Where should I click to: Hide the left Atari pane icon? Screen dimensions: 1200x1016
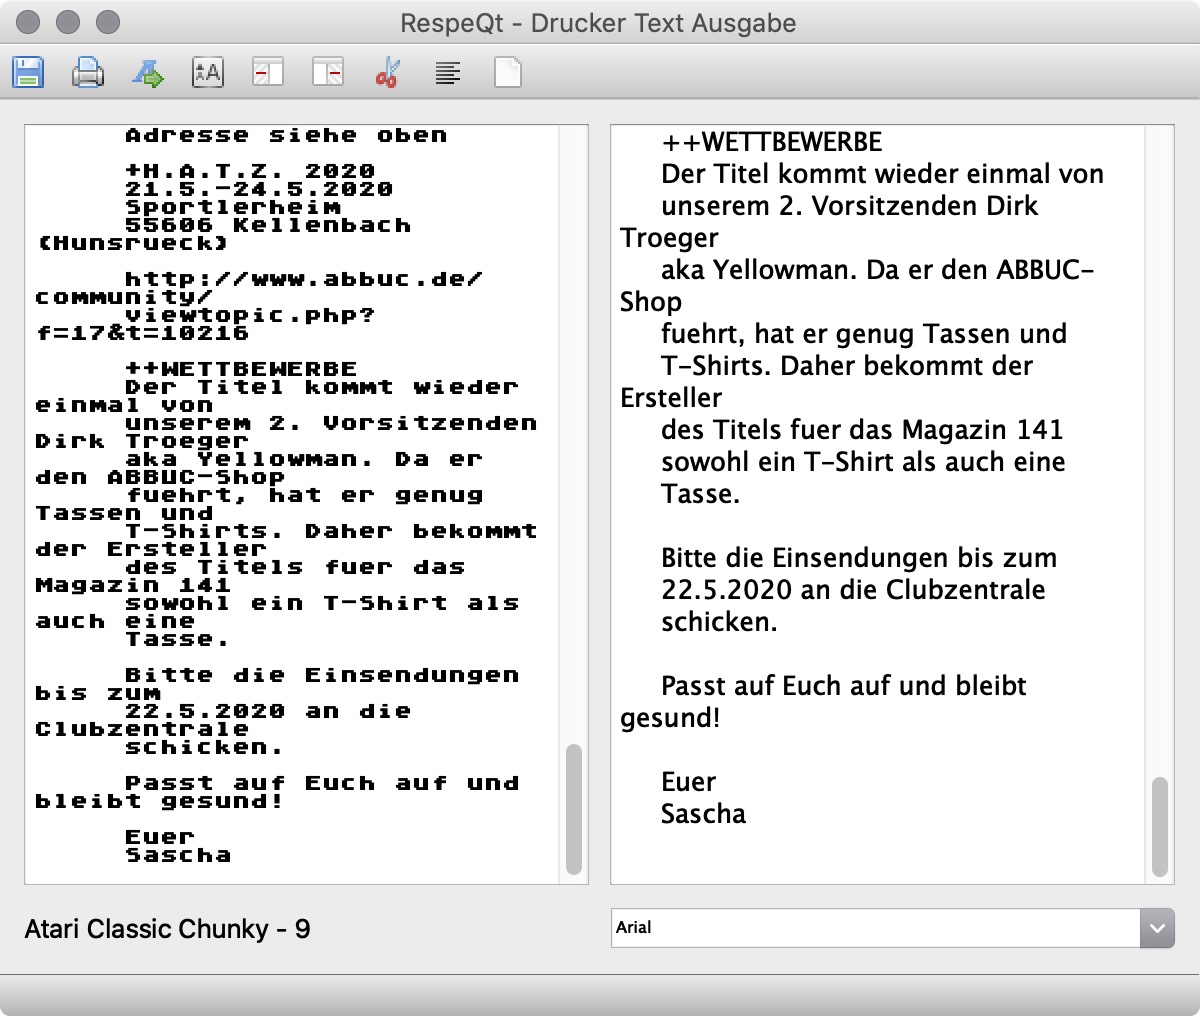point(268,73)
